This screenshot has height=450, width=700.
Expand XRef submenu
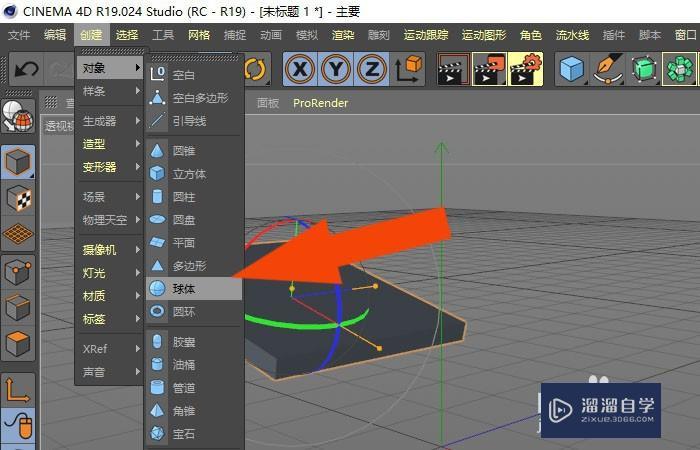click(x=110, y=349)
